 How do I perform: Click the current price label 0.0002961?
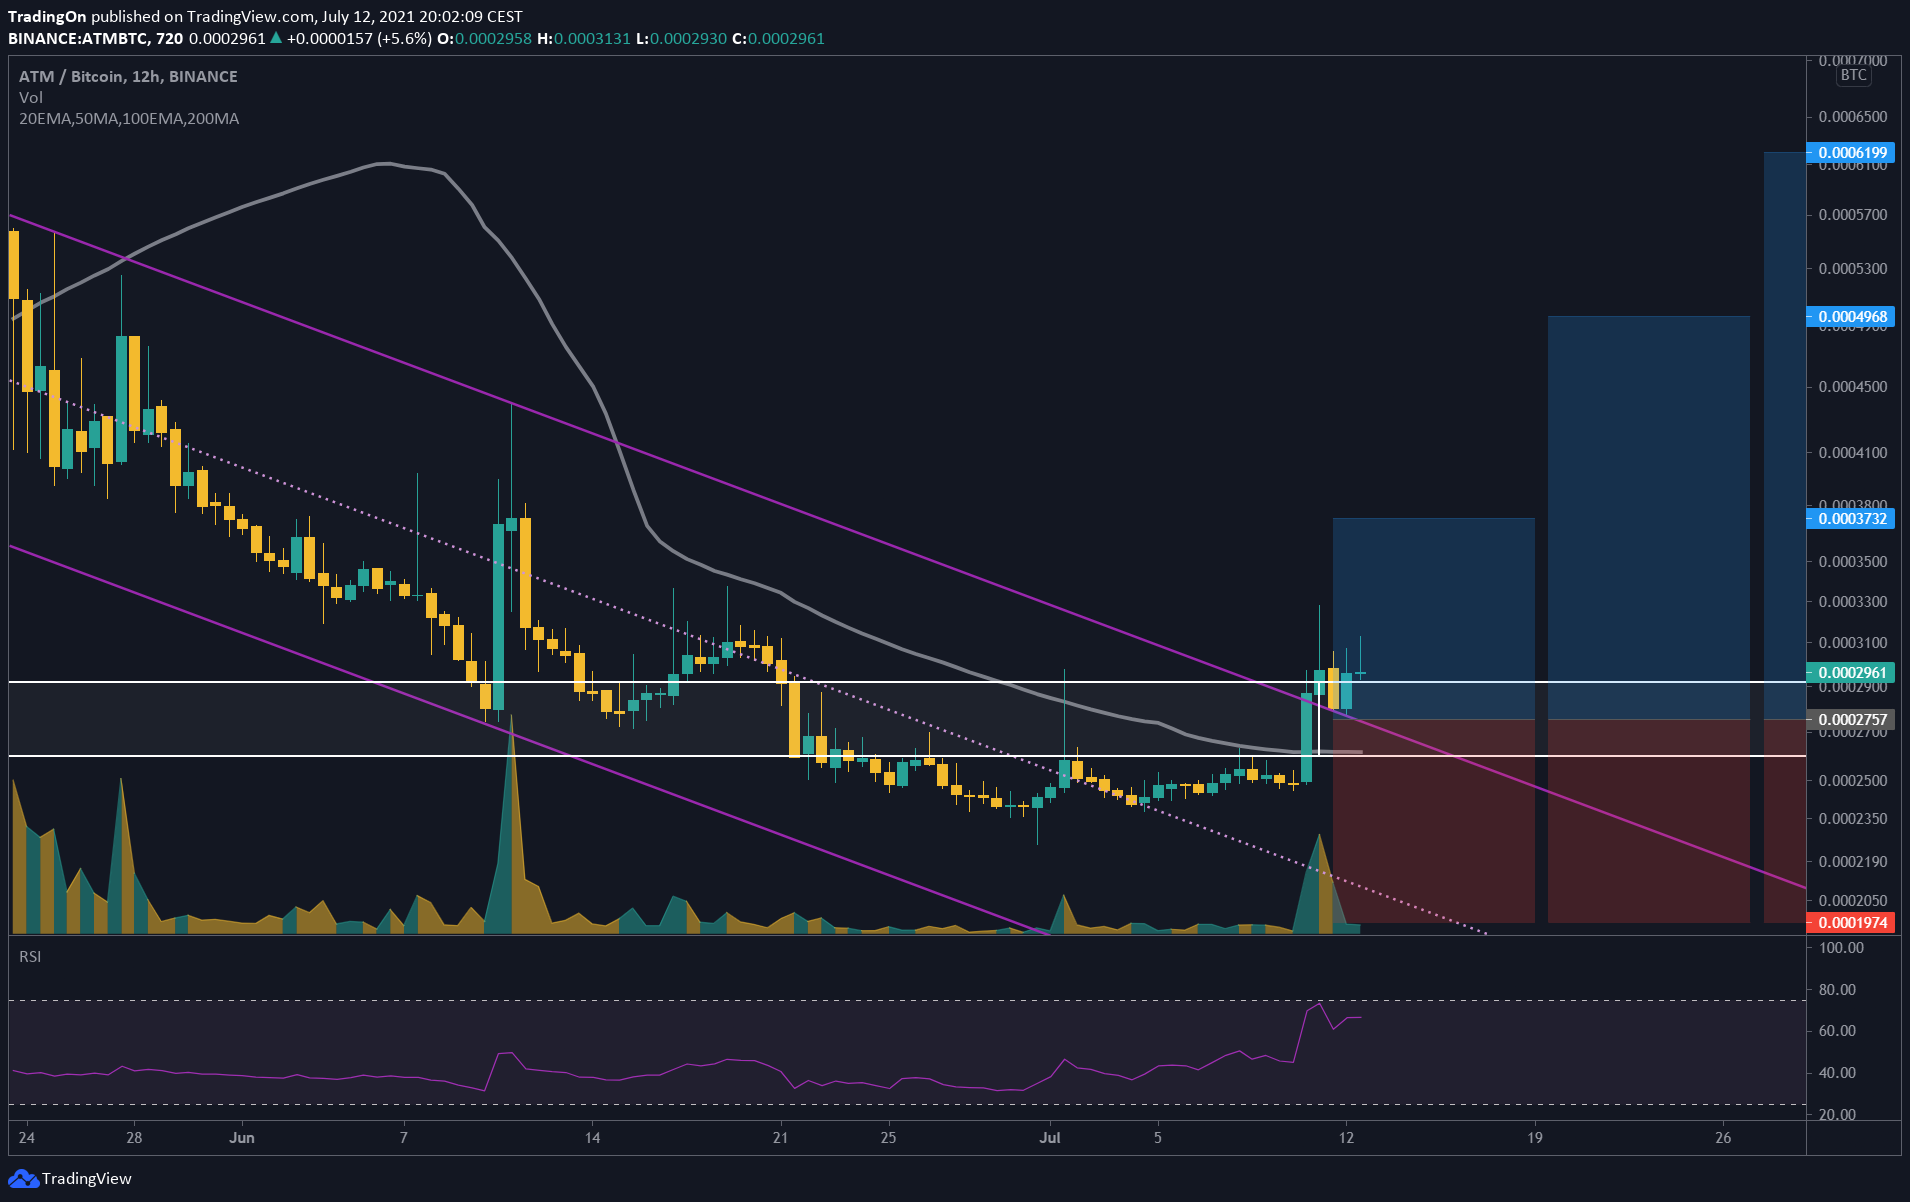click(x=1851, y=673)
